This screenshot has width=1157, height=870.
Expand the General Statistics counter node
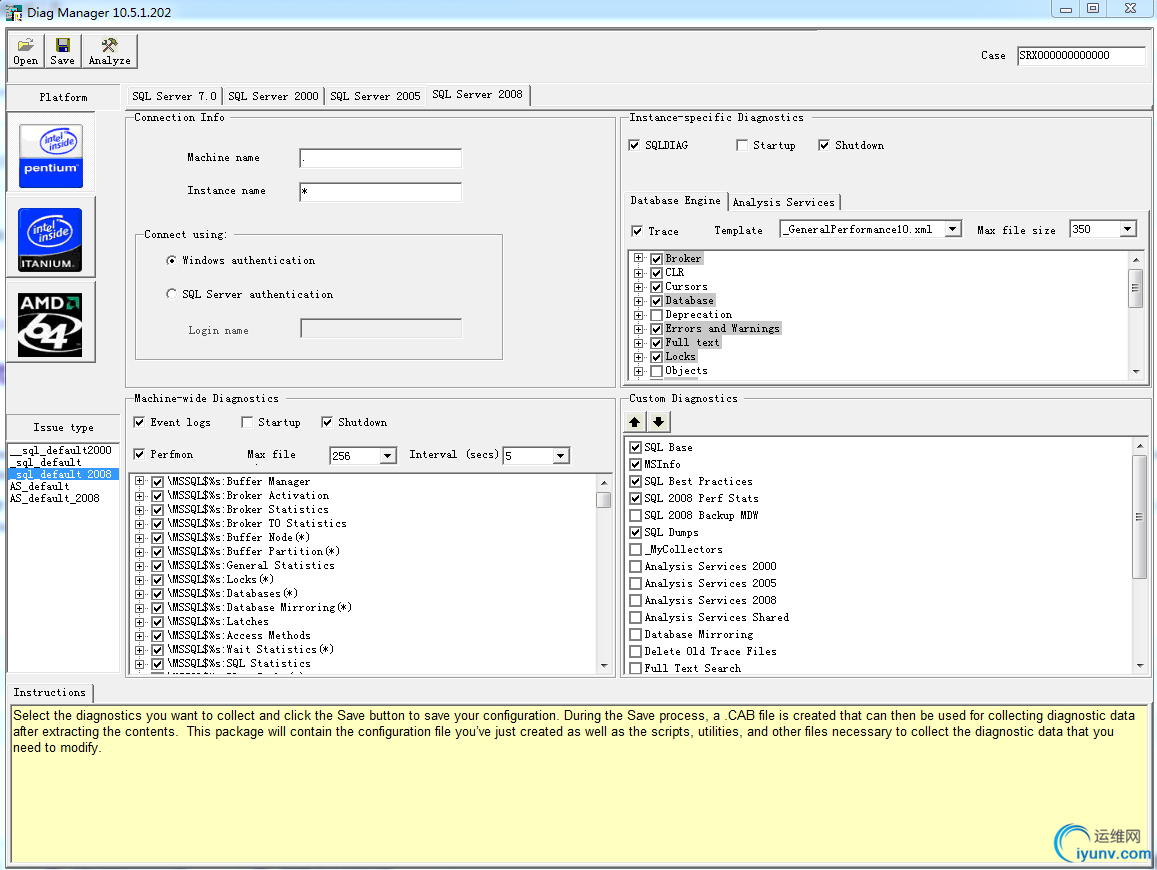[139, 566]
